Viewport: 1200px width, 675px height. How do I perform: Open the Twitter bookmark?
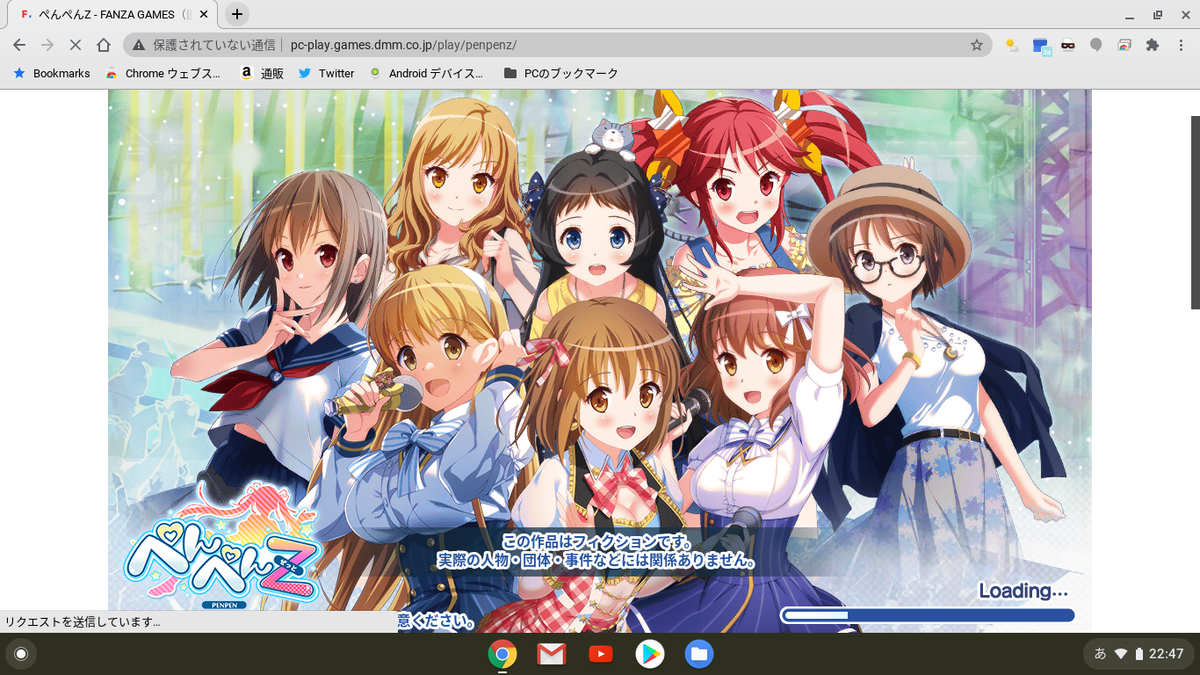[x=326, y=73]
